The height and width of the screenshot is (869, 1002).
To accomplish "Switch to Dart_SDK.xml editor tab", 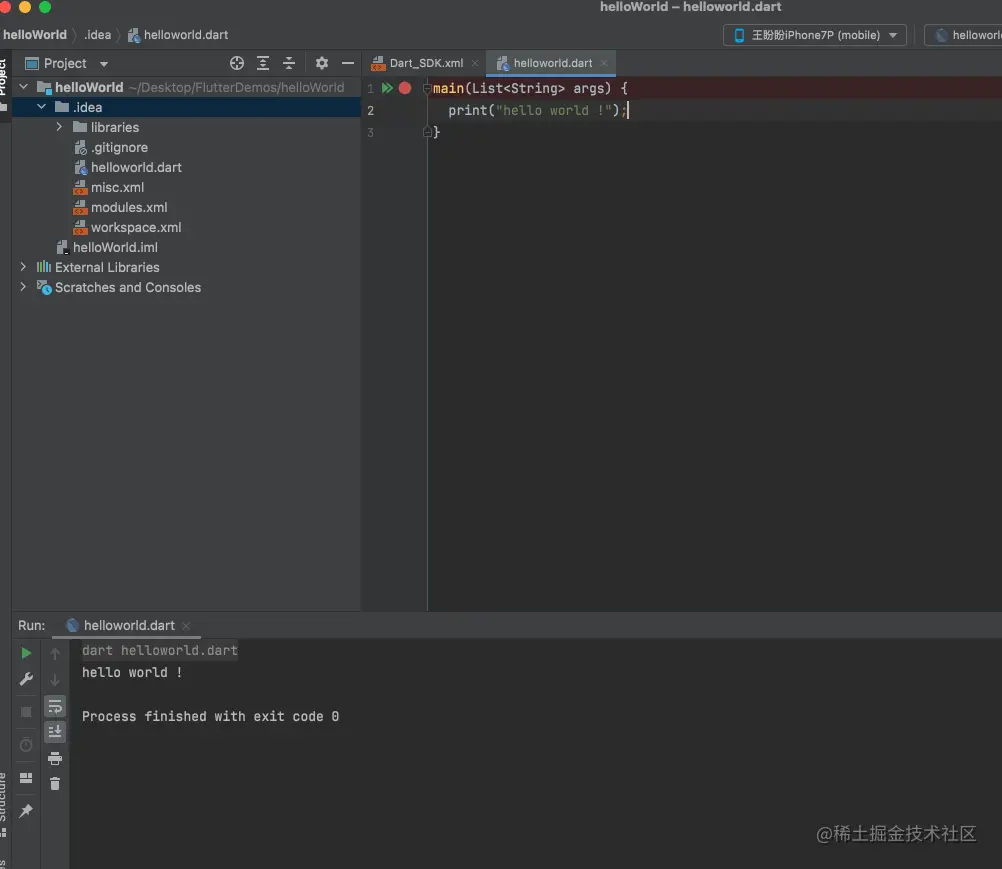I will 419,63.
